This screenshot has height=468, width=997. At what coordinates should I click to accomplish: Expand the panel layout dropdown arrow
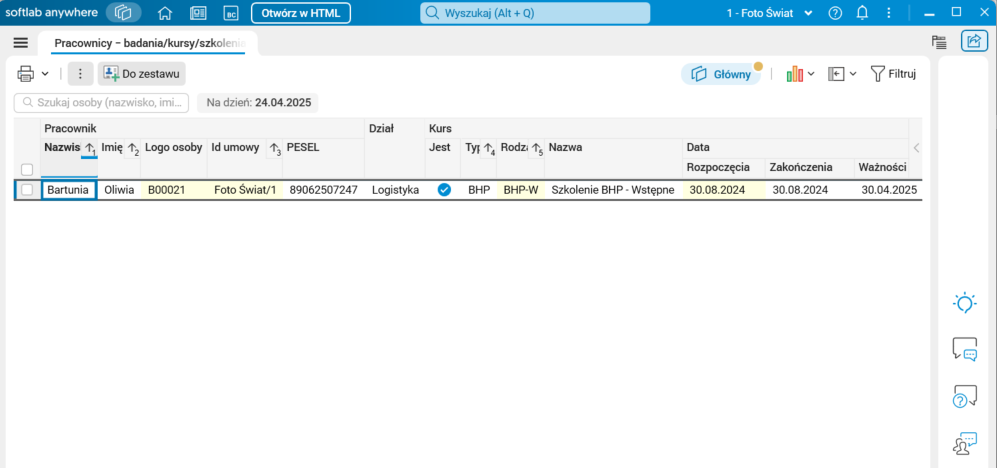853,74
